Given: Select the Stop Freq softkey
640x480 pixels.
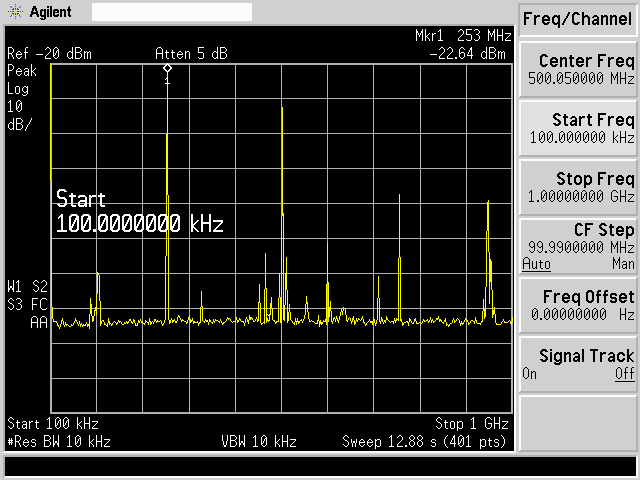Looking at the screenshot, I should point(578,188).
